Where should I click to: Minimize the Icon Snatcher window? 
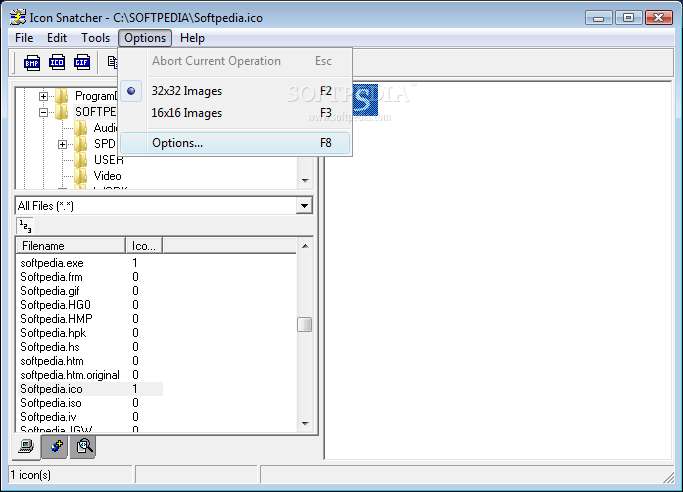(599, 18)
